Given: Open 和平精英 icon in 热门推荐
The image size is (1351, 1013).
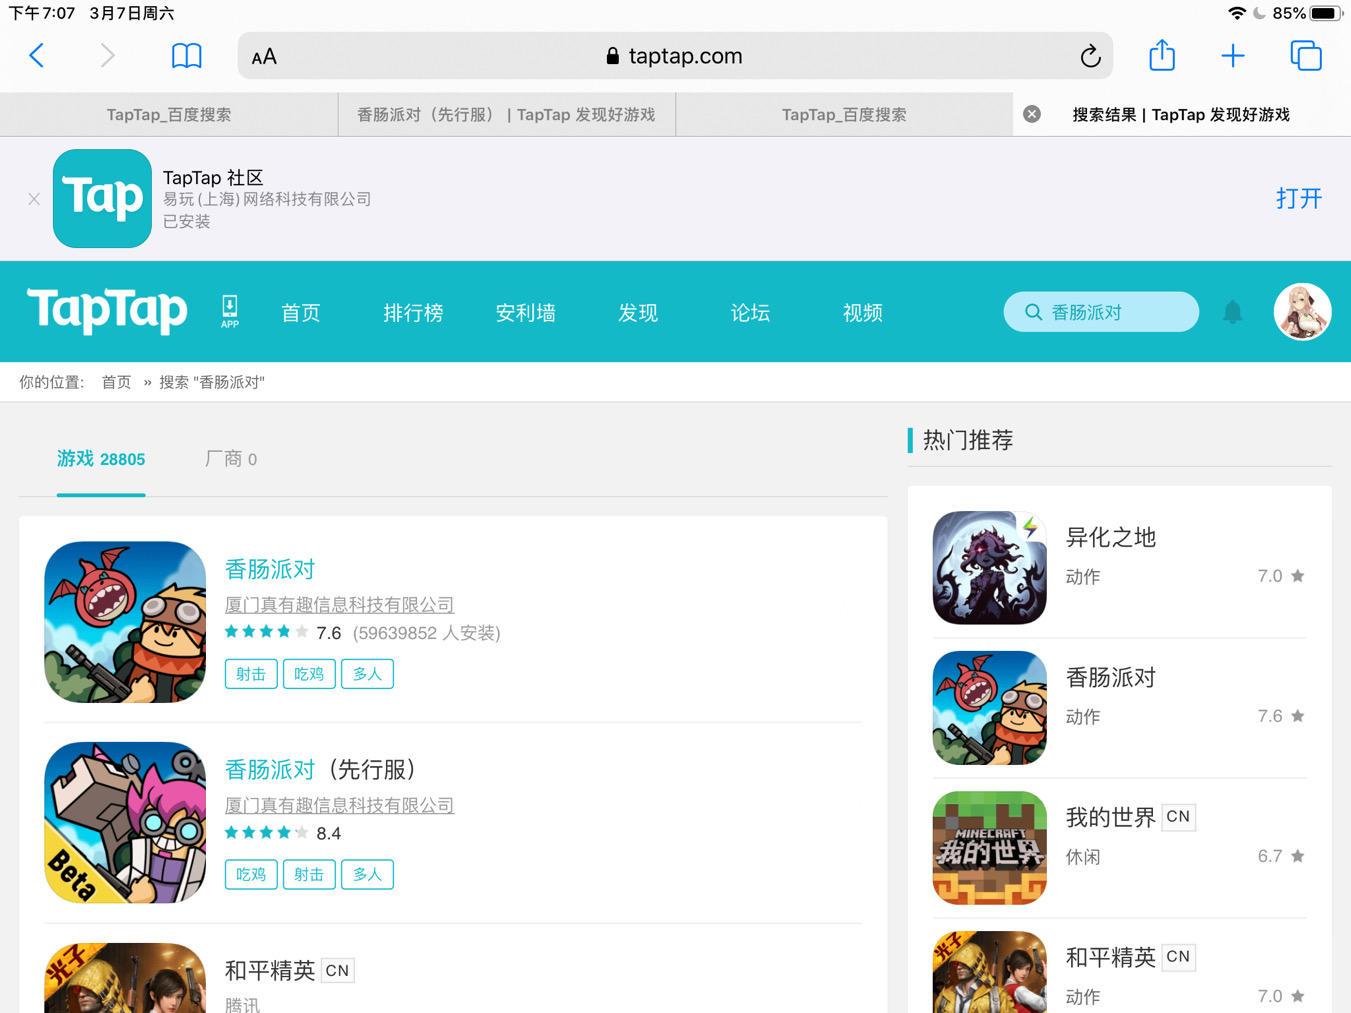Looking at the screenshot, I should tap(990, 972).
